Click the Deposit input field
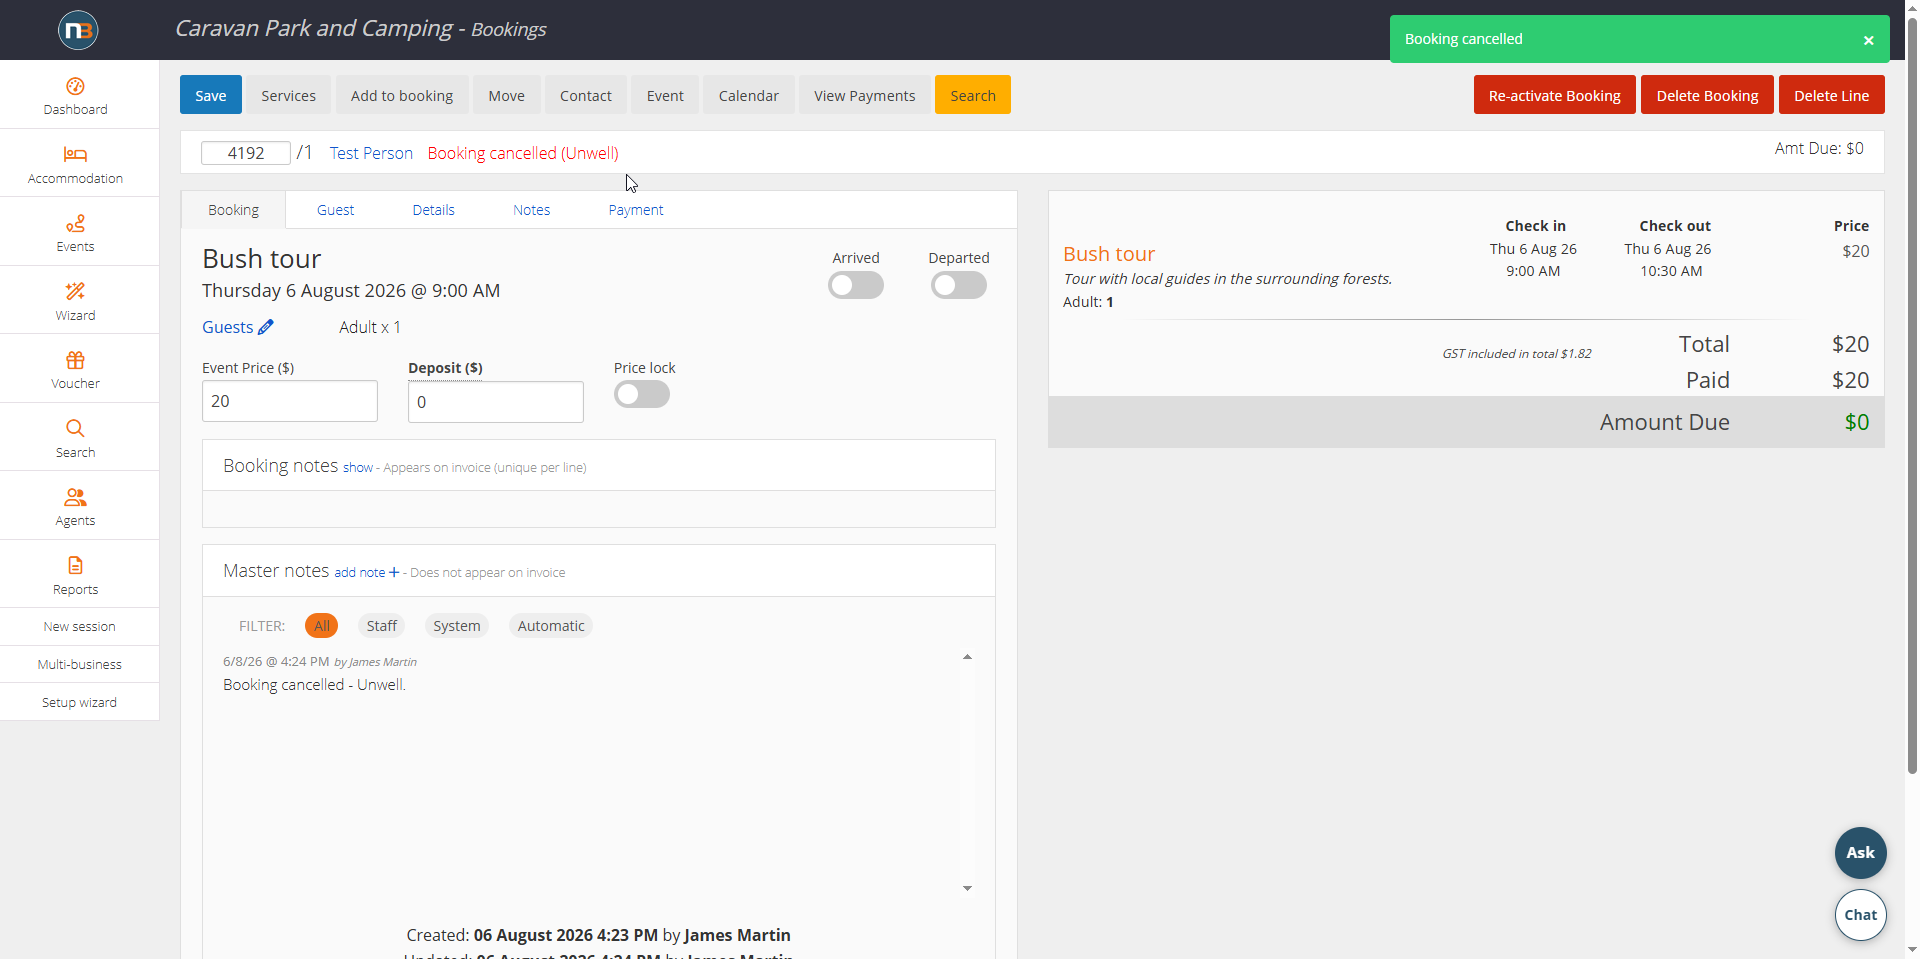1920x959 pixels. point(496,402)
